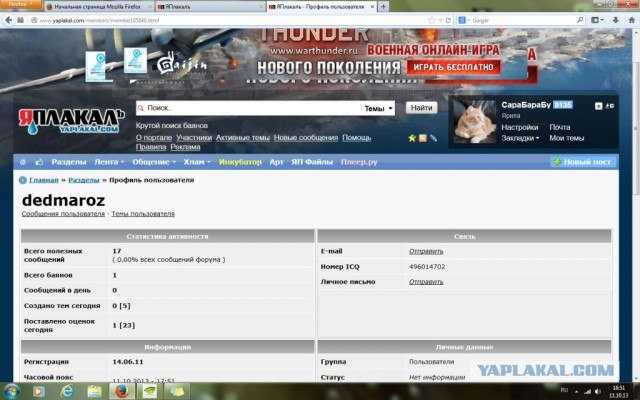Click the orange RSS feed icon
640x400 pixels.
(x=423, y=138)
